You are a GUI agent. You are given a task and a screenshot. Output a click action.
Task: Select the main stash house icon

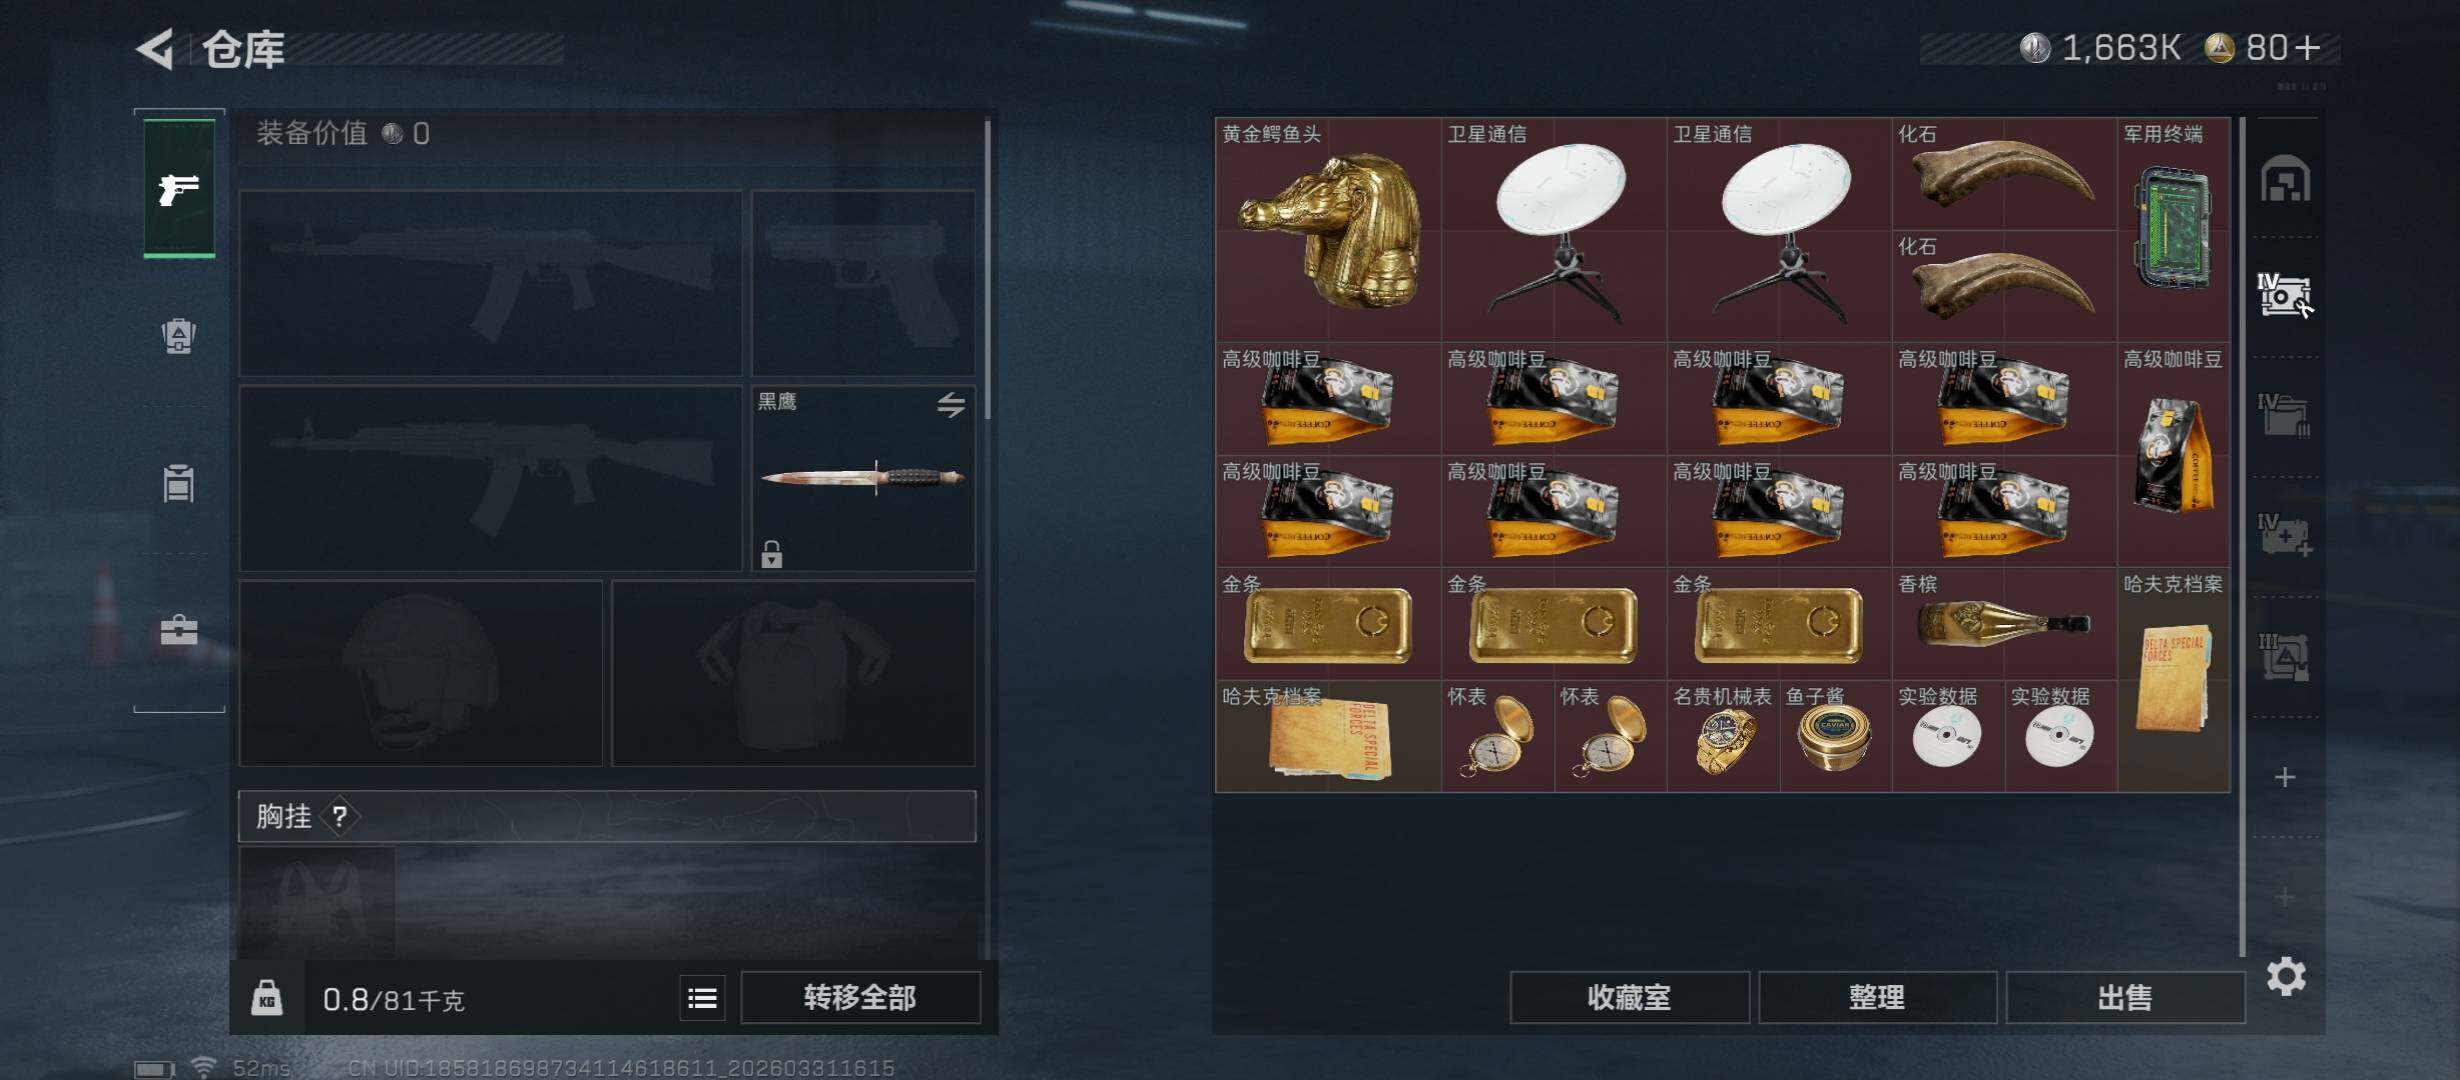[x=2286, y=179]
